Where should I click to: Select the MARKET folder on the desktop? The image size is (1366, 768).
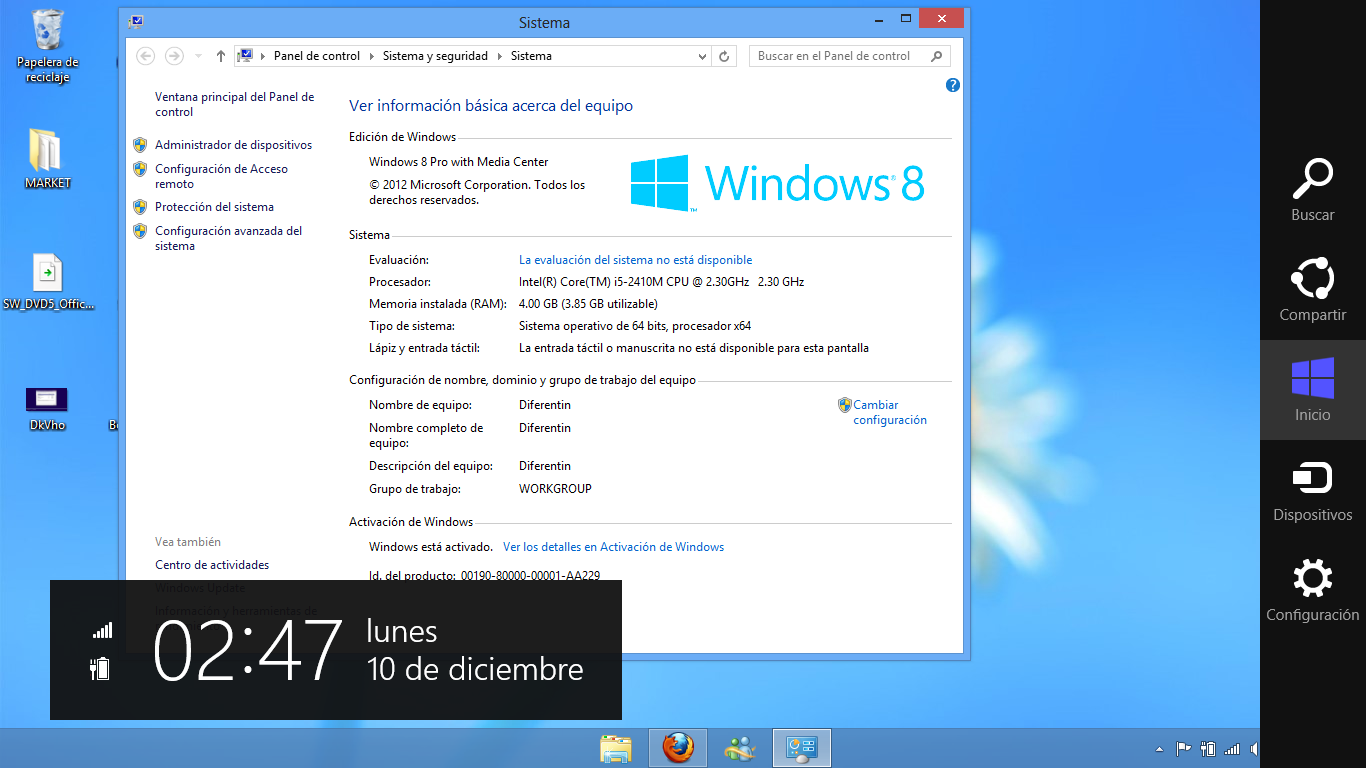click(x=47, y=158)
